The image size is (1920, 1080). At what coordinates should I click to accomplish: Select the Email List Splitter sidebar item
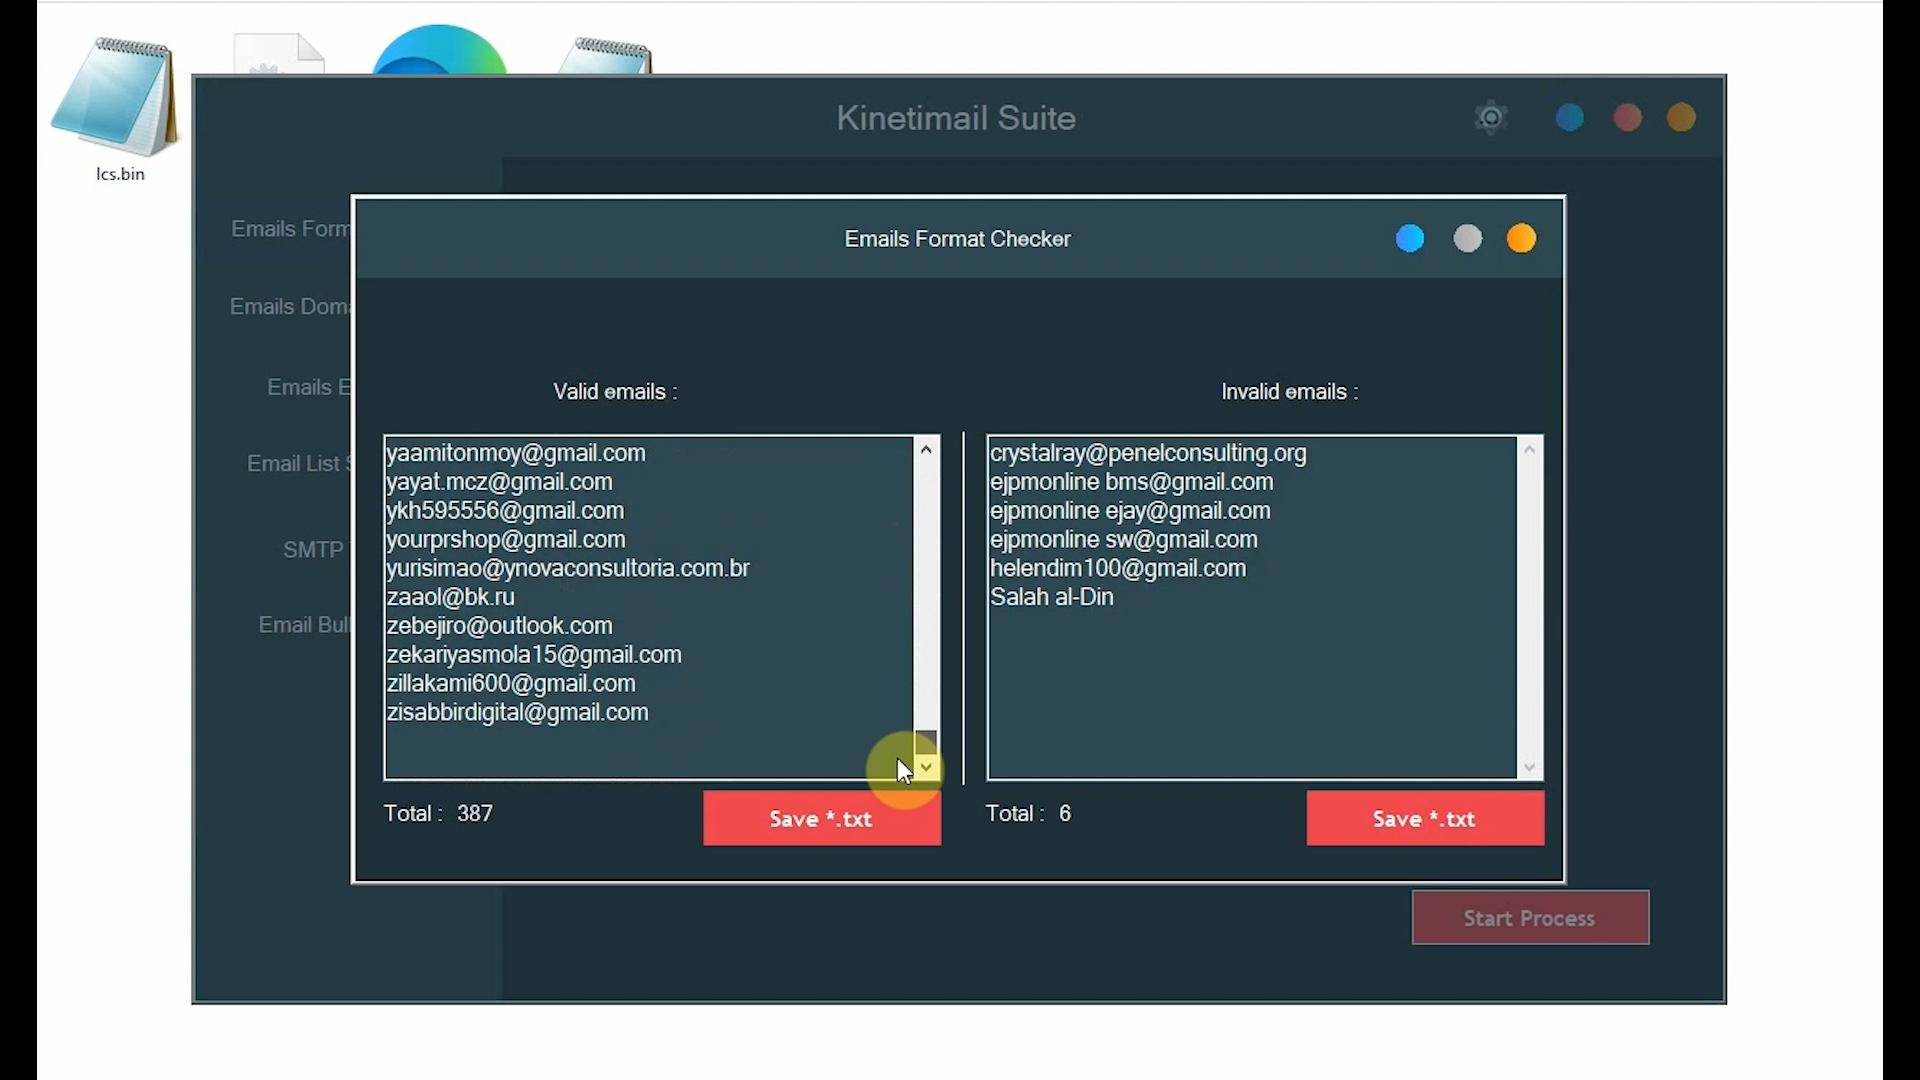pos(298,463)
